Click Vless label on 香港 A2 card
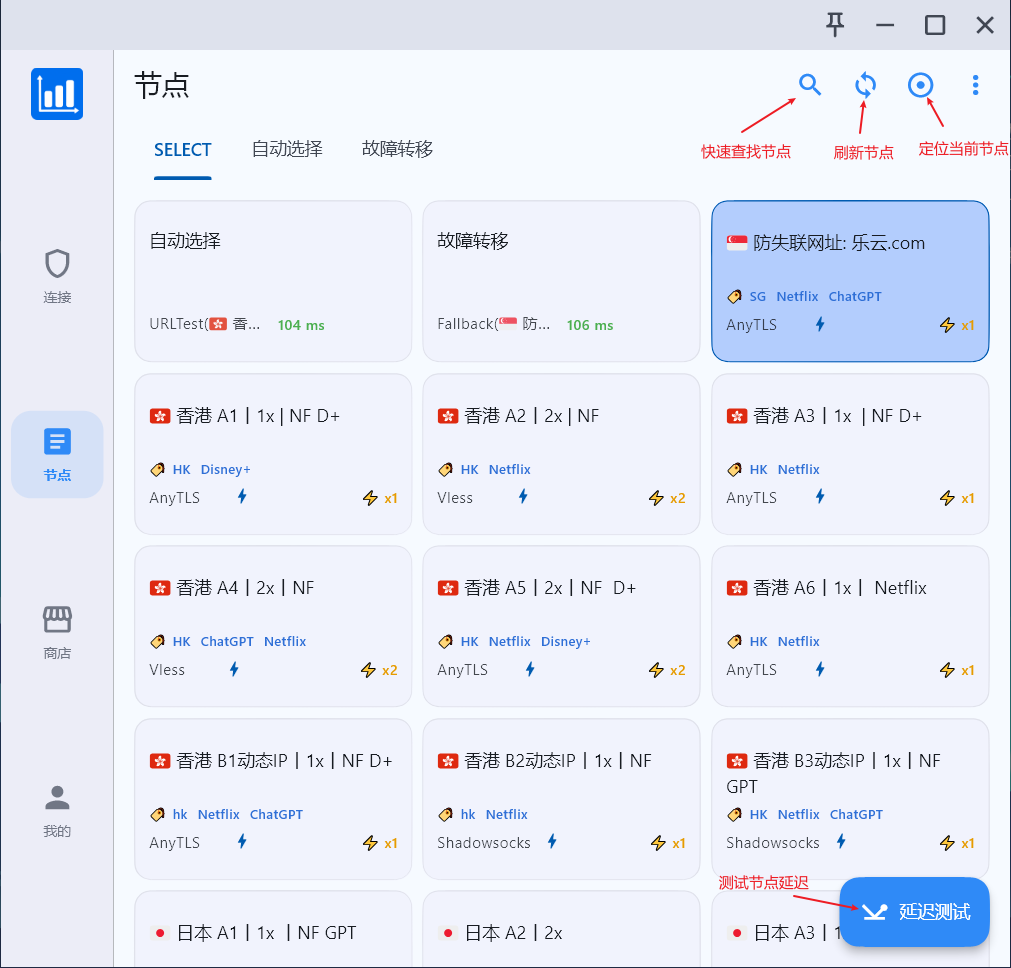 (455, 498)
